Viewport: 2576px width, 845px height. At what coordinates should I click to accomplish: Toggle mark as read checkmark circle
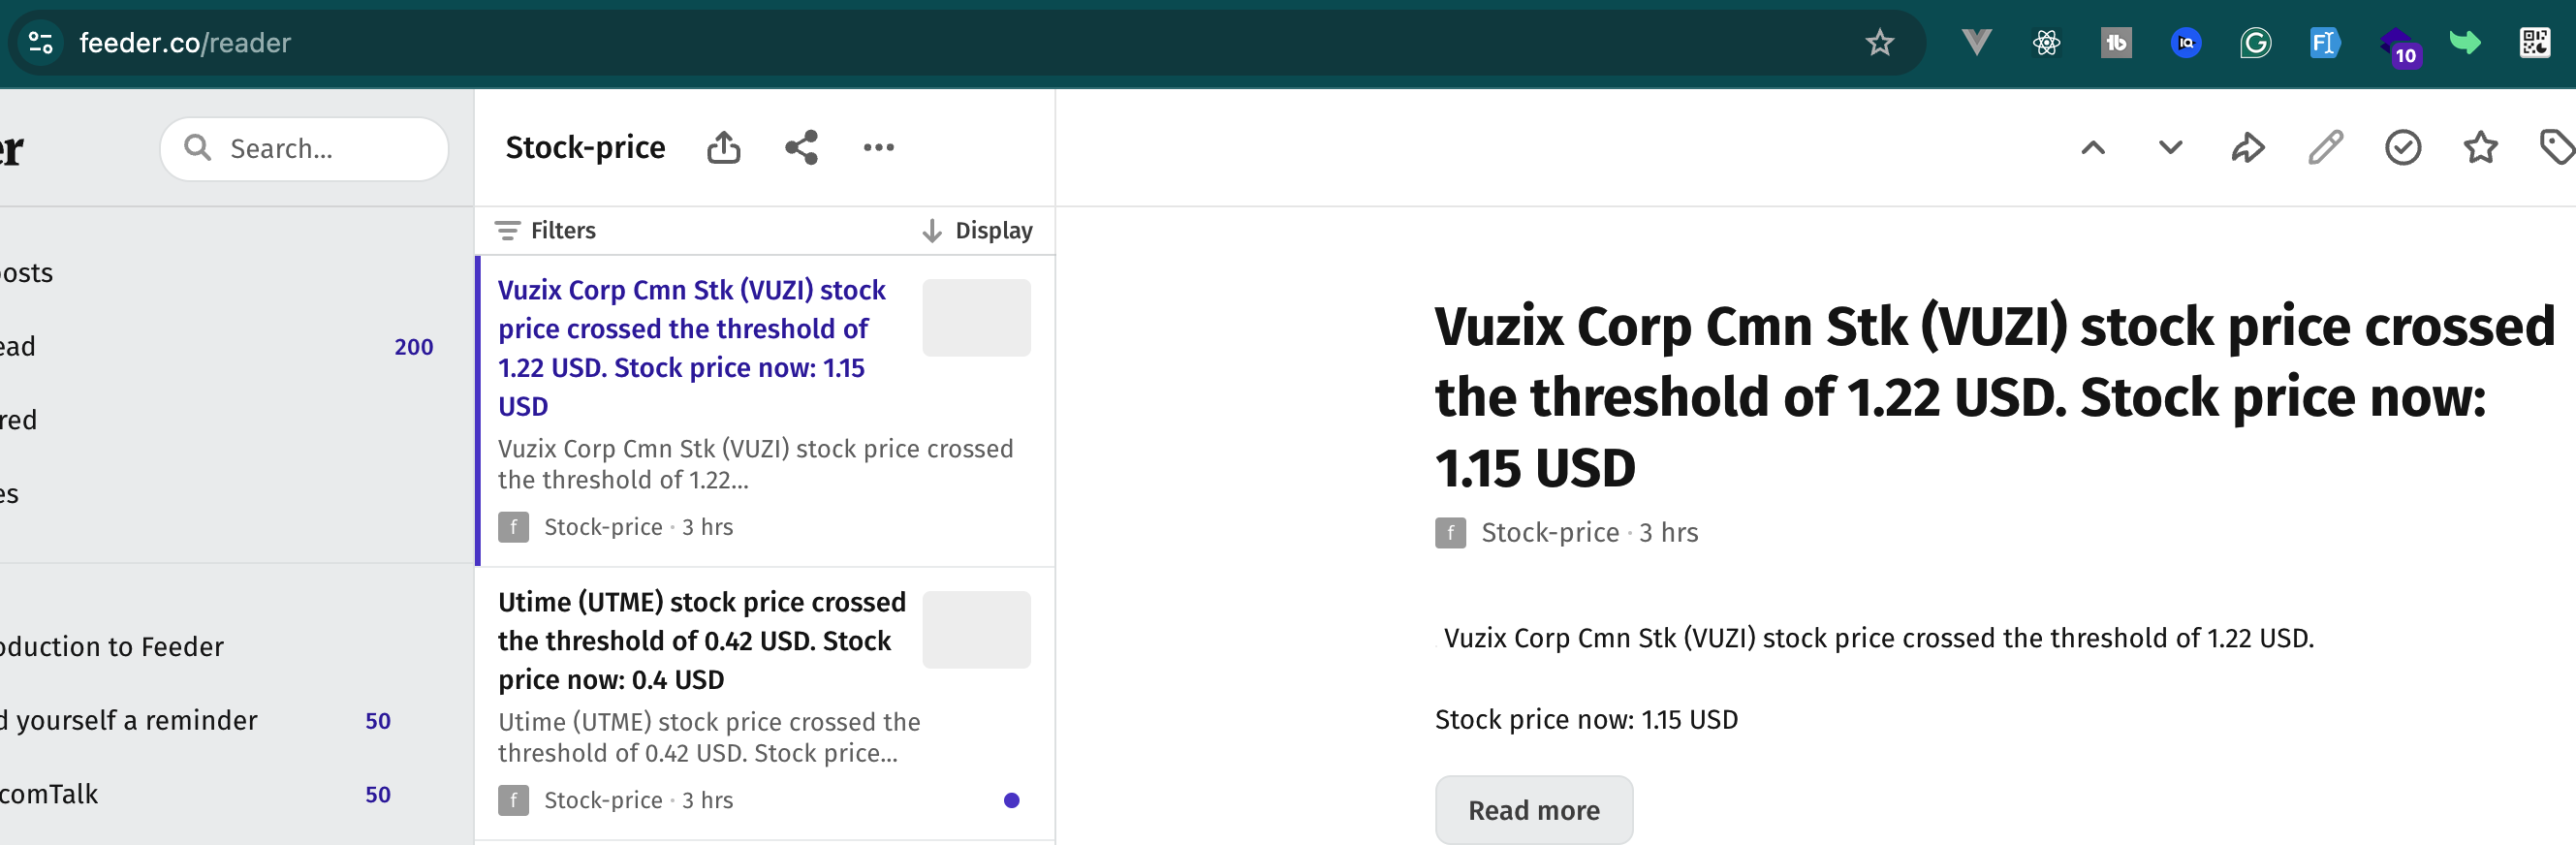tap(2402, 148)
